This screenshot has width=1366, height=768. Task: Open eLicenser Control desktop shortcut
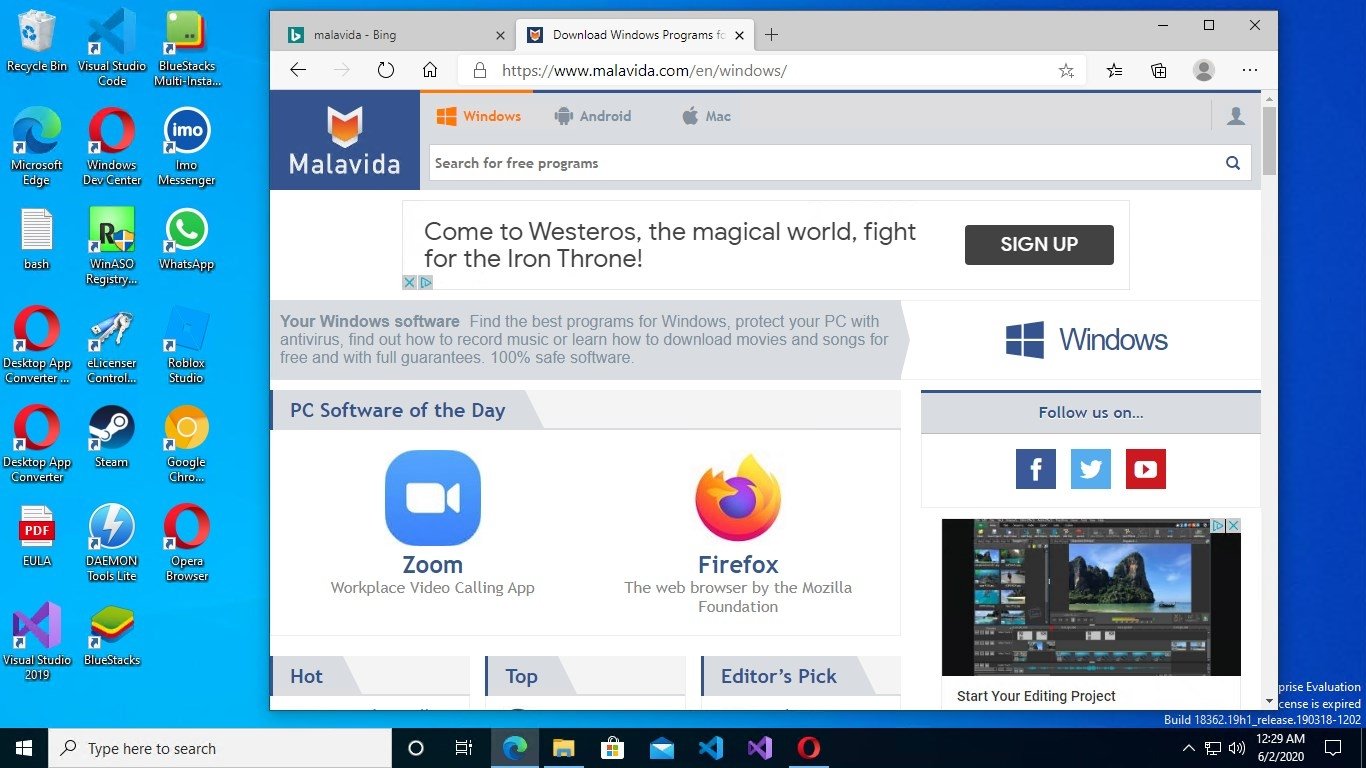(112, 345)
